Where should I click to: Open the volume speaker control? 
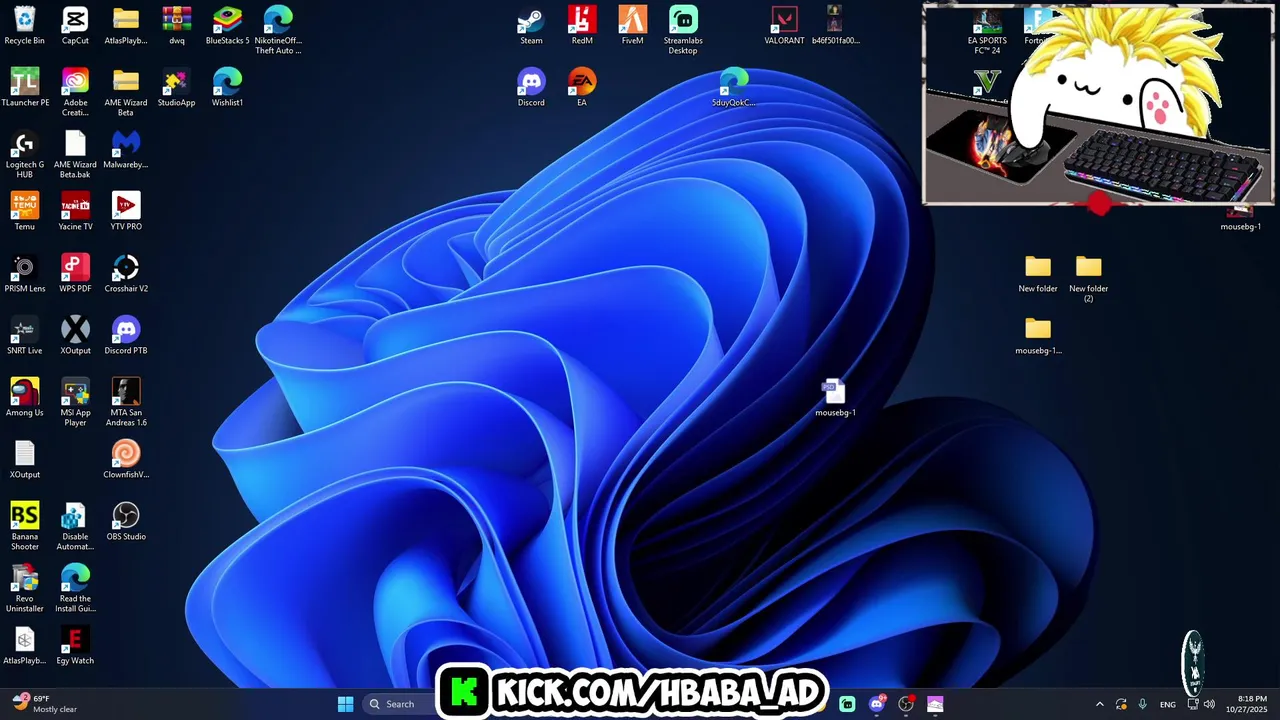[x=1209, y=704]
